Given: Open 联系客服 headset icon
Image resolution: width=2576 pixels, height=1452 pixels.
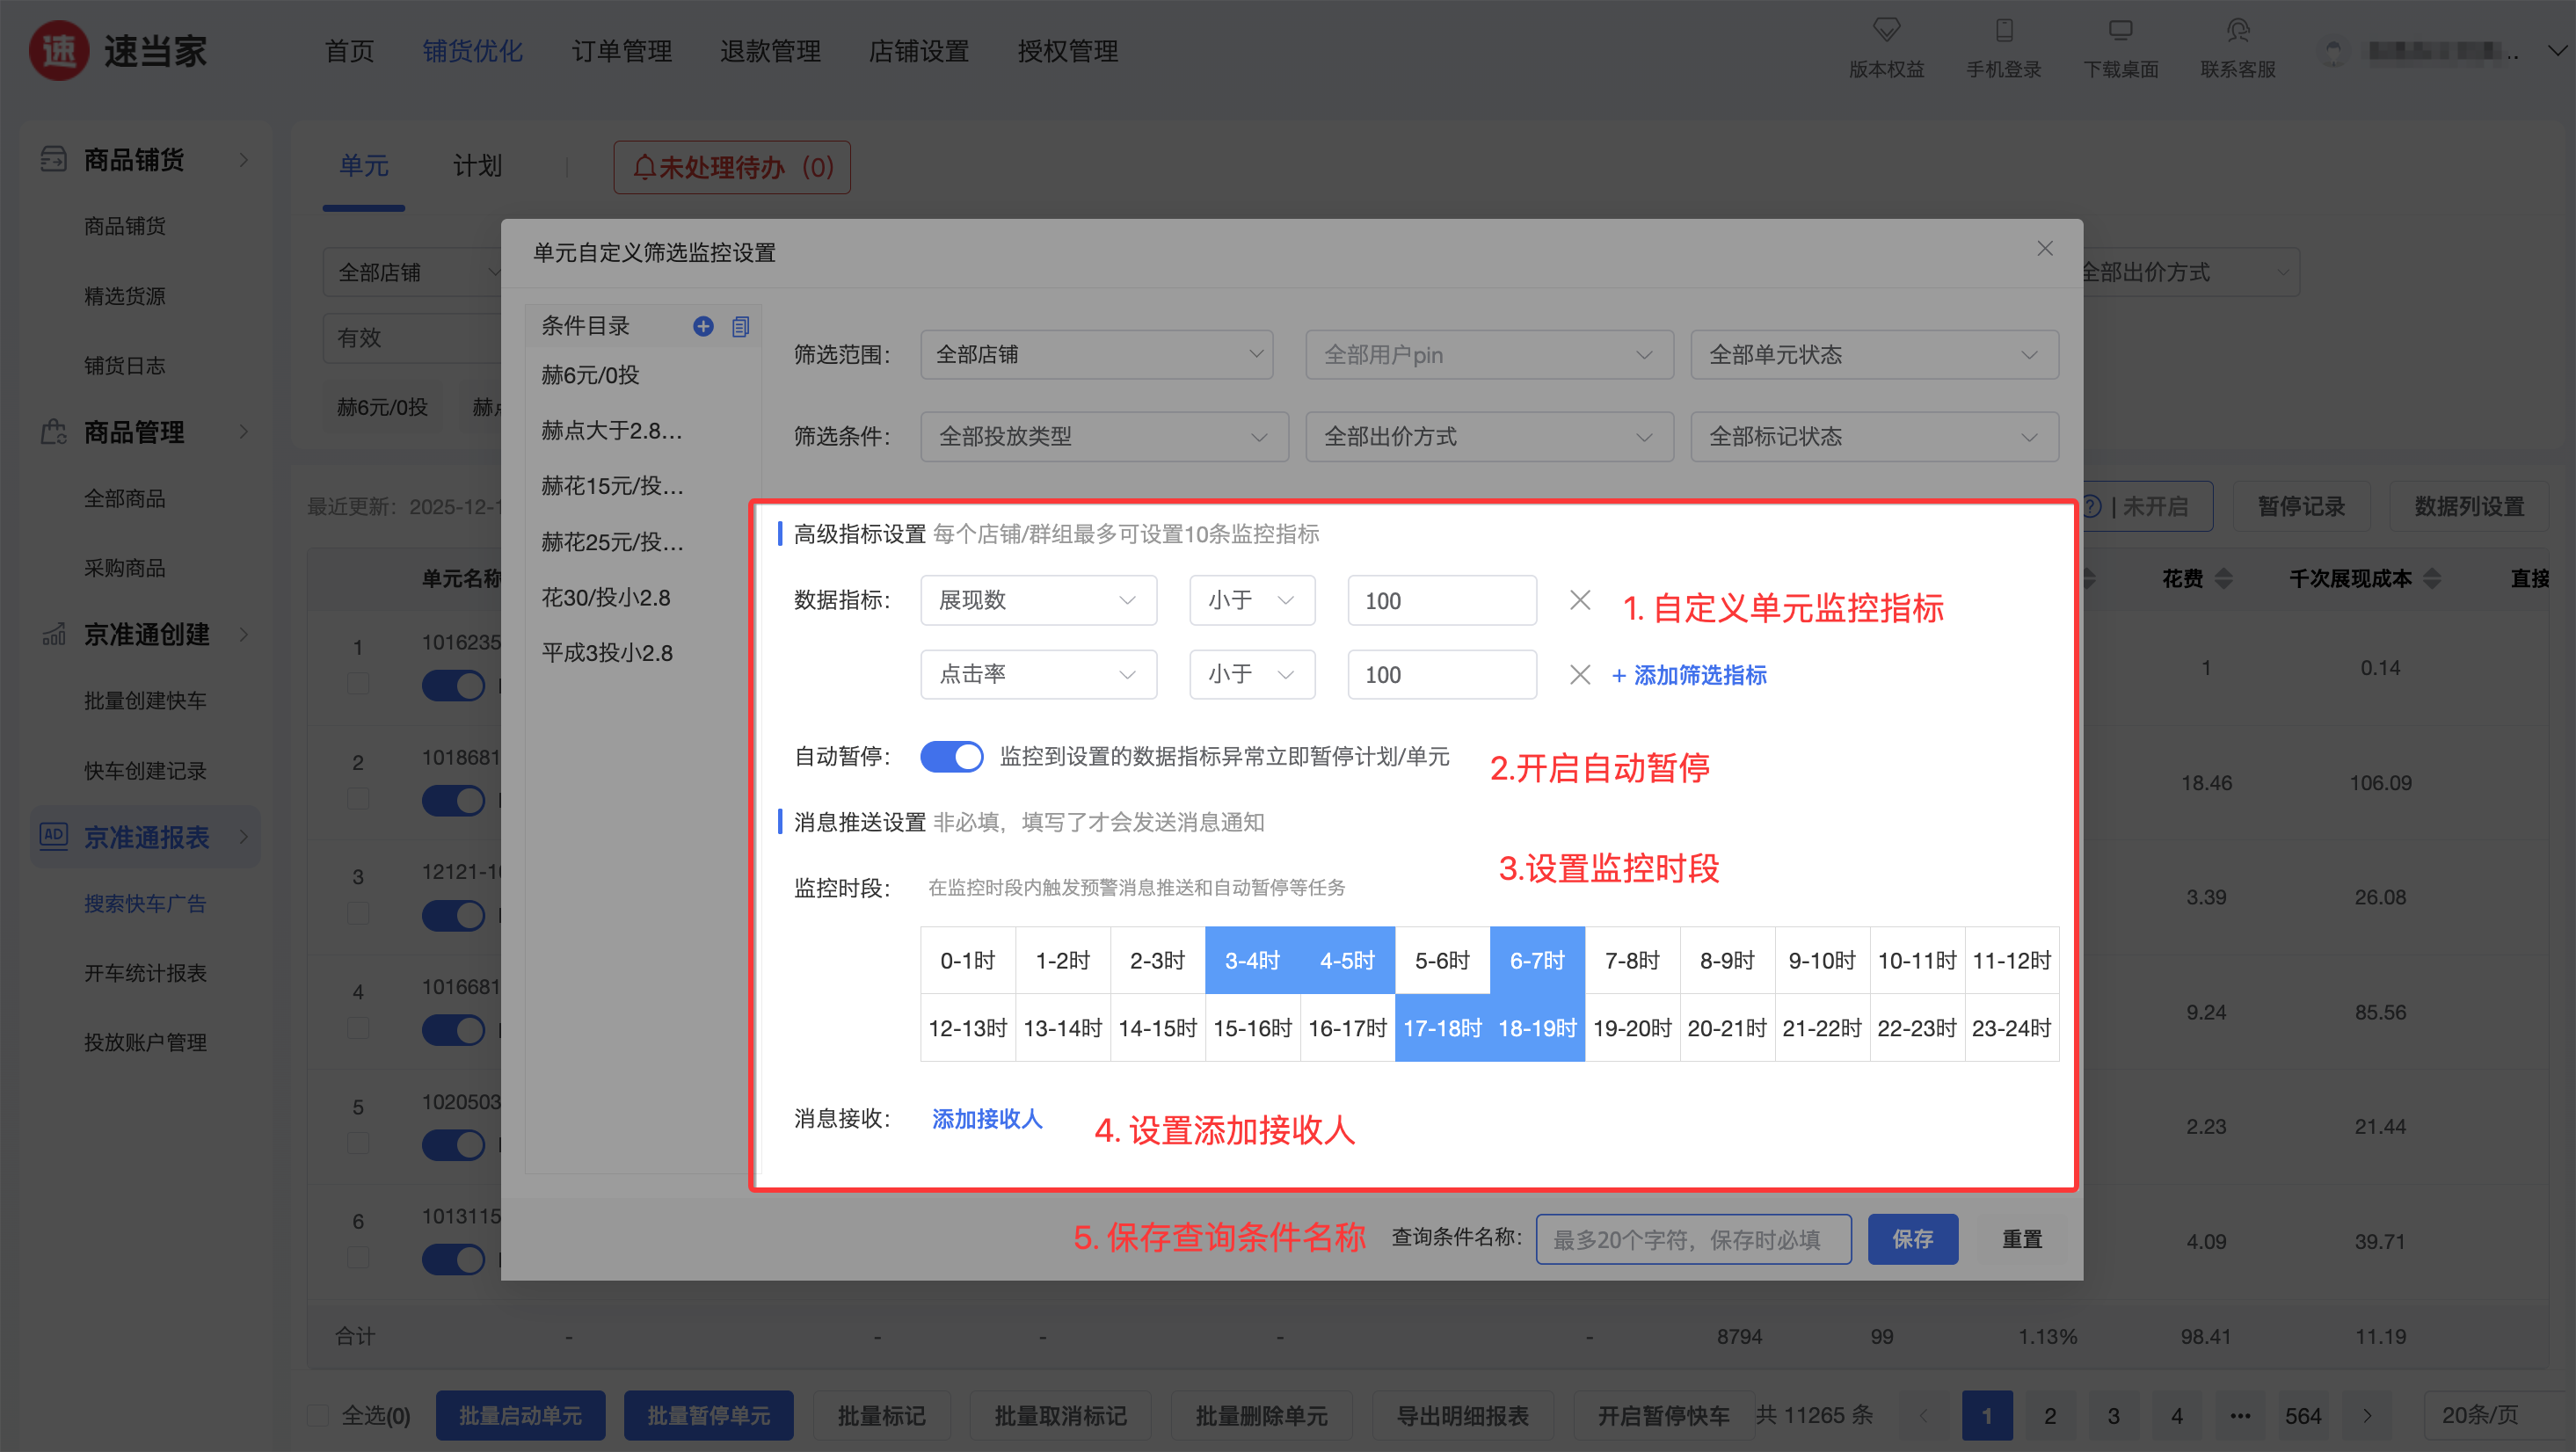Looking at the screenshot, I should [2238, 30].
